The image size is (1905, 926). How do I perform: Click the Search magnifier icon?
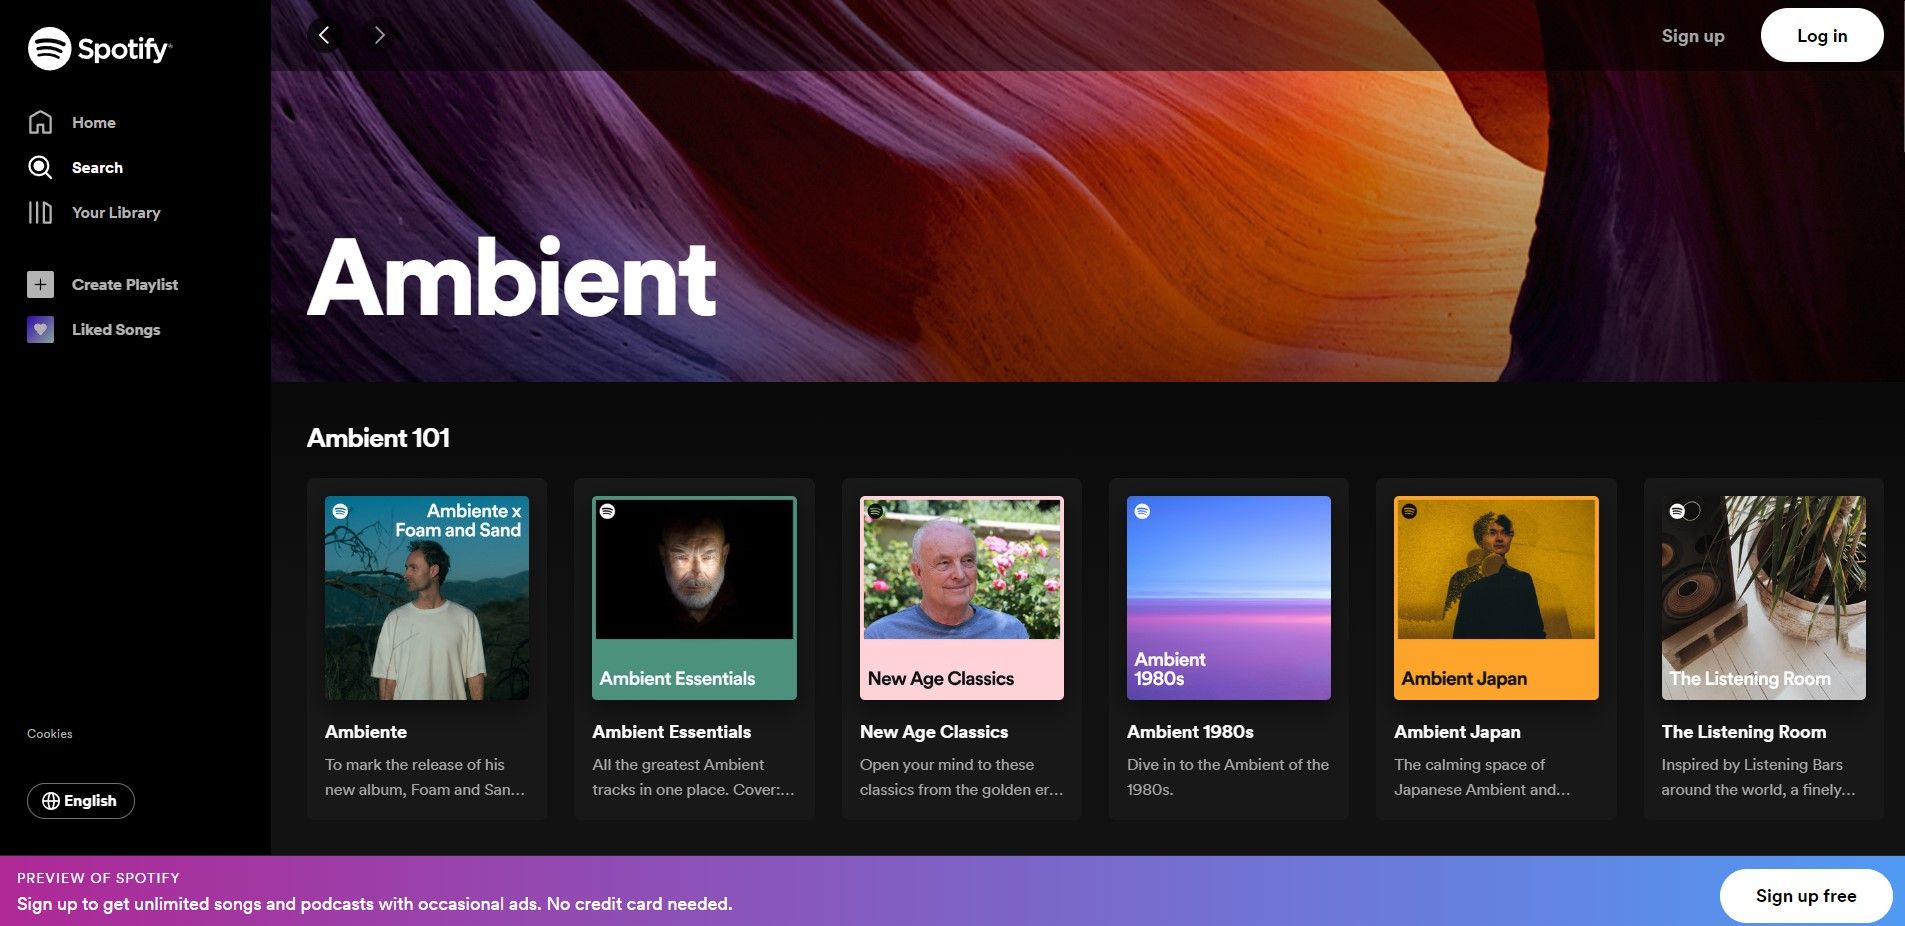tap(40, 167)
